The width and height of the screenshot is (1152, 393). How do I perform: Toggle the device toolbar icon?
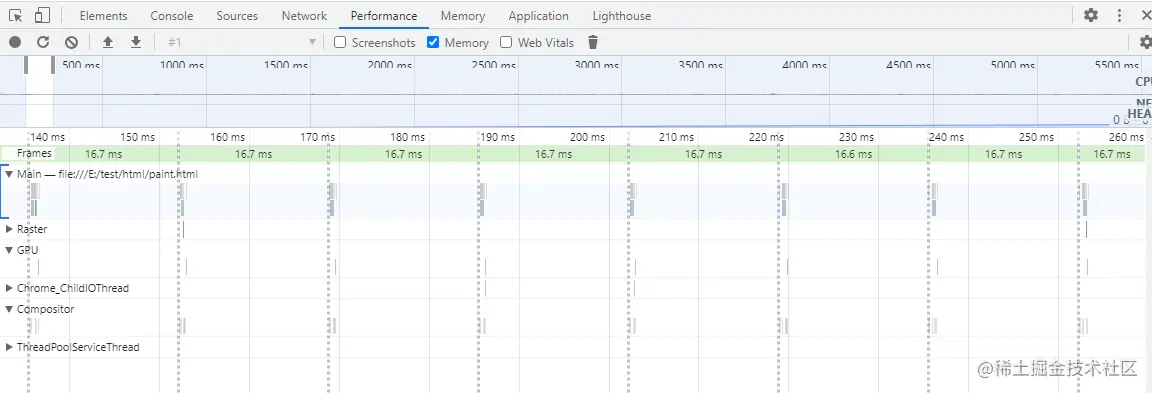click(x=43, y=15)
